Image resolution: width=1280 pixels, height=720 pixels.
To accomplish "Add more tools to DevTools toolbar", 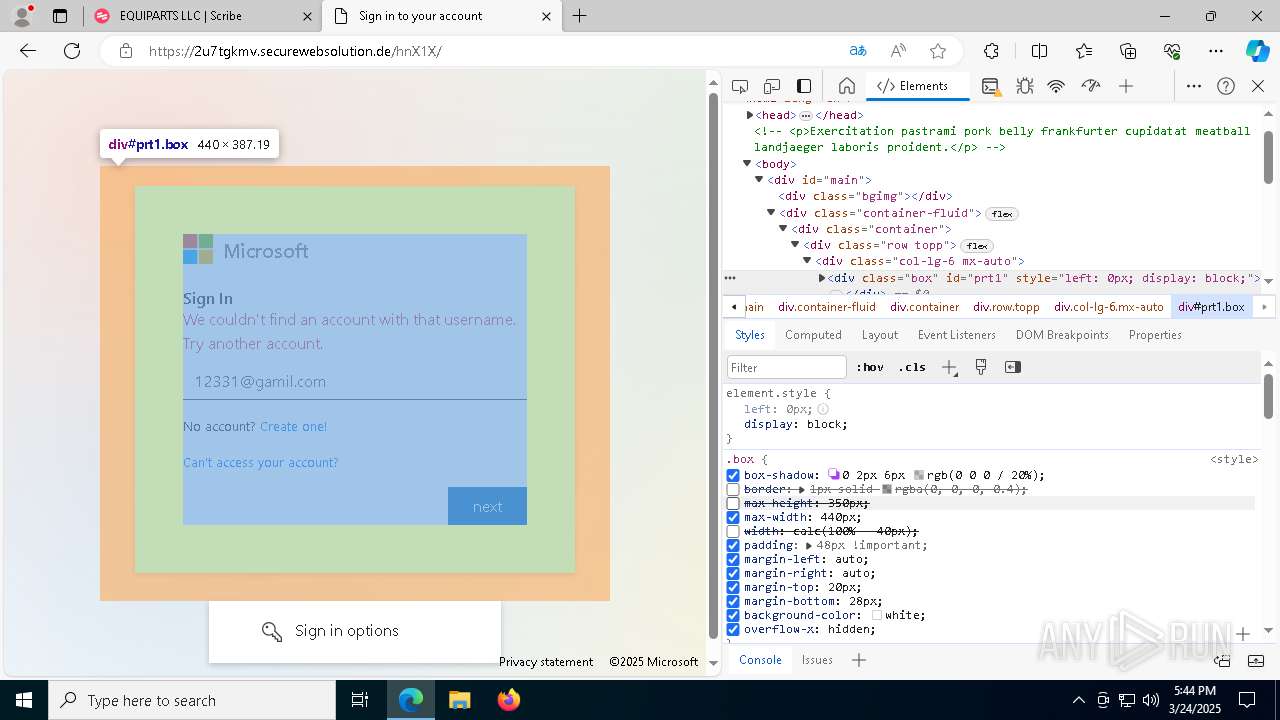I will click(x=1126, y=86).
